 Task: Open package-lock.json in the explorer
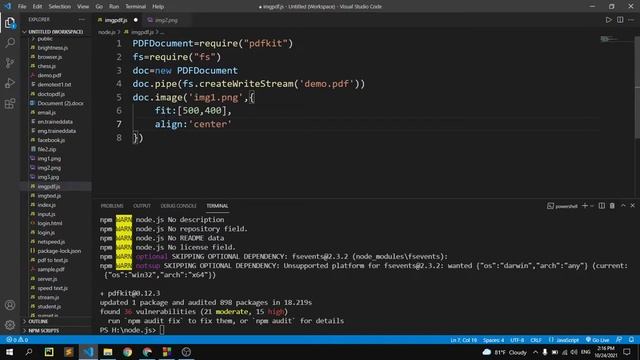59,251
